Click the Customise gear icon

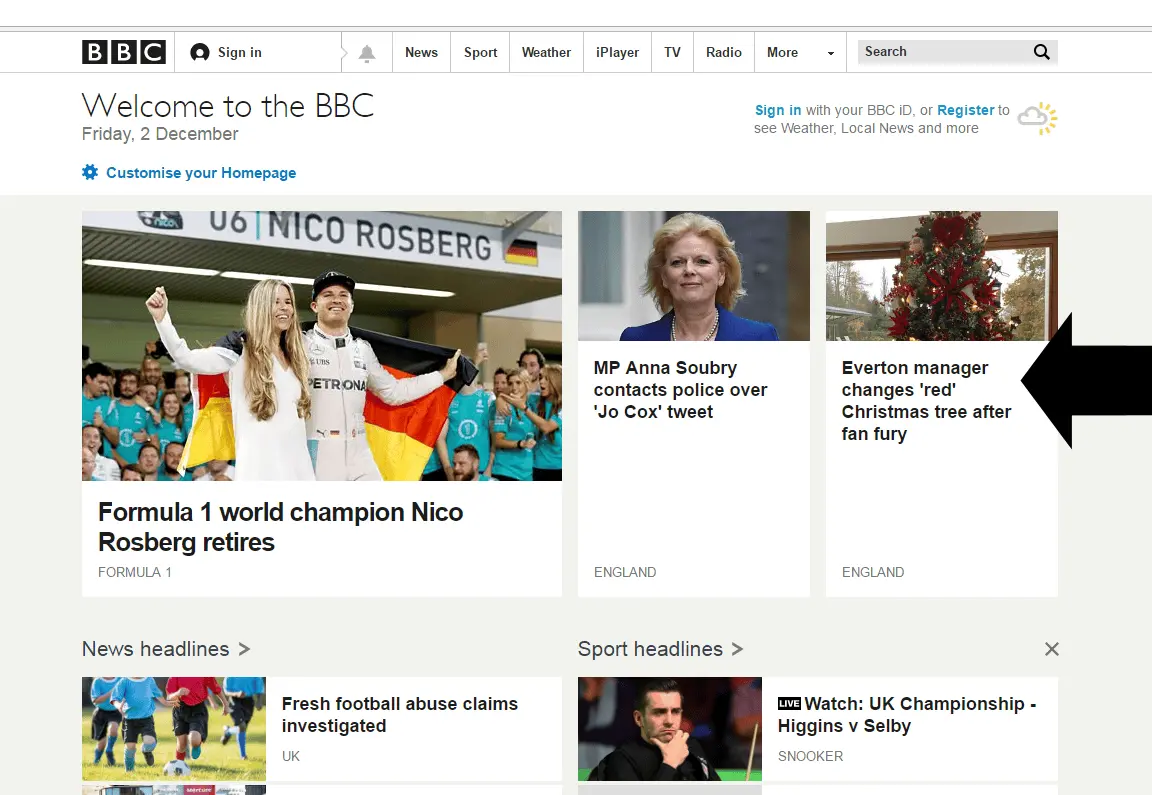click(x=90, y=172)
